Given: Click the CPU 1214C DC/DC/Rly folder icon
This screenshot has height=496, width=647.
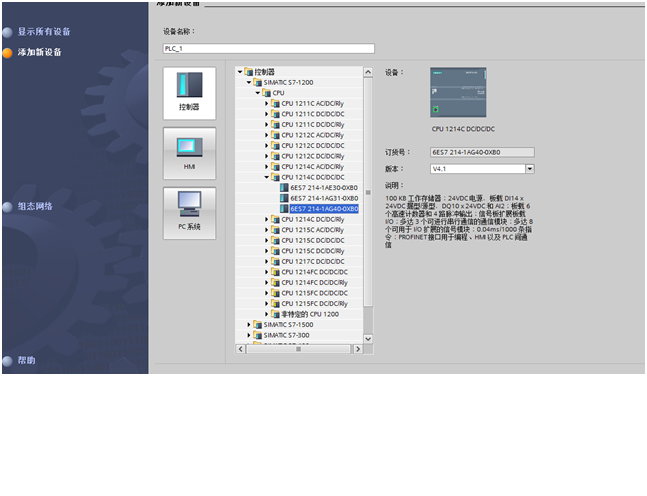Looking at the screenshot, I should click(275, 220).
